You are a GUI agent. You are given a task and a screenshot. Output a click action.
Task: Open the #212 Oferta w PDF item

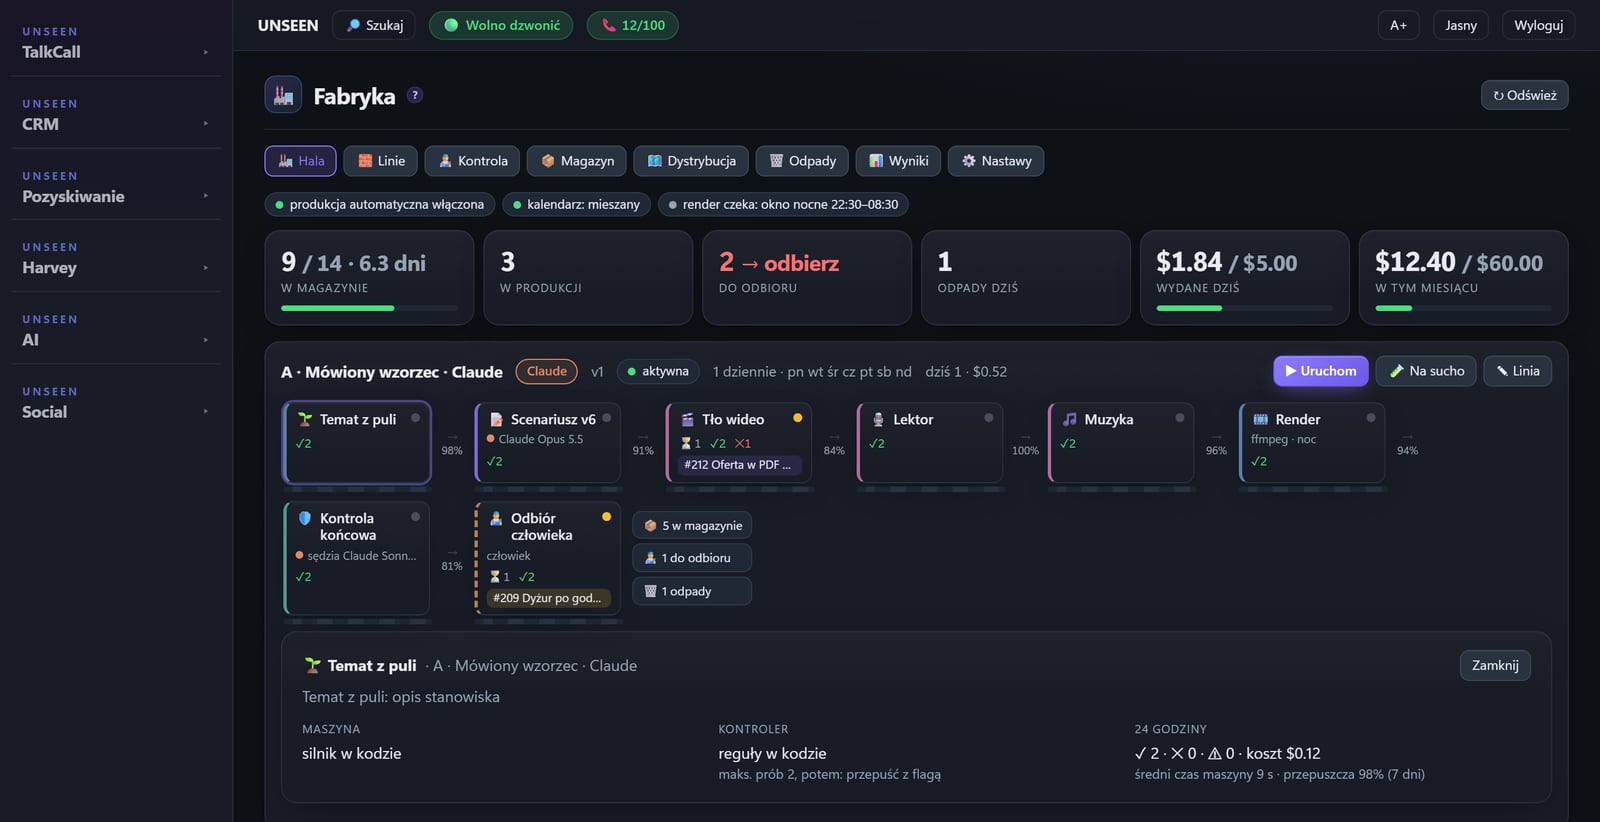pos(737,464)
